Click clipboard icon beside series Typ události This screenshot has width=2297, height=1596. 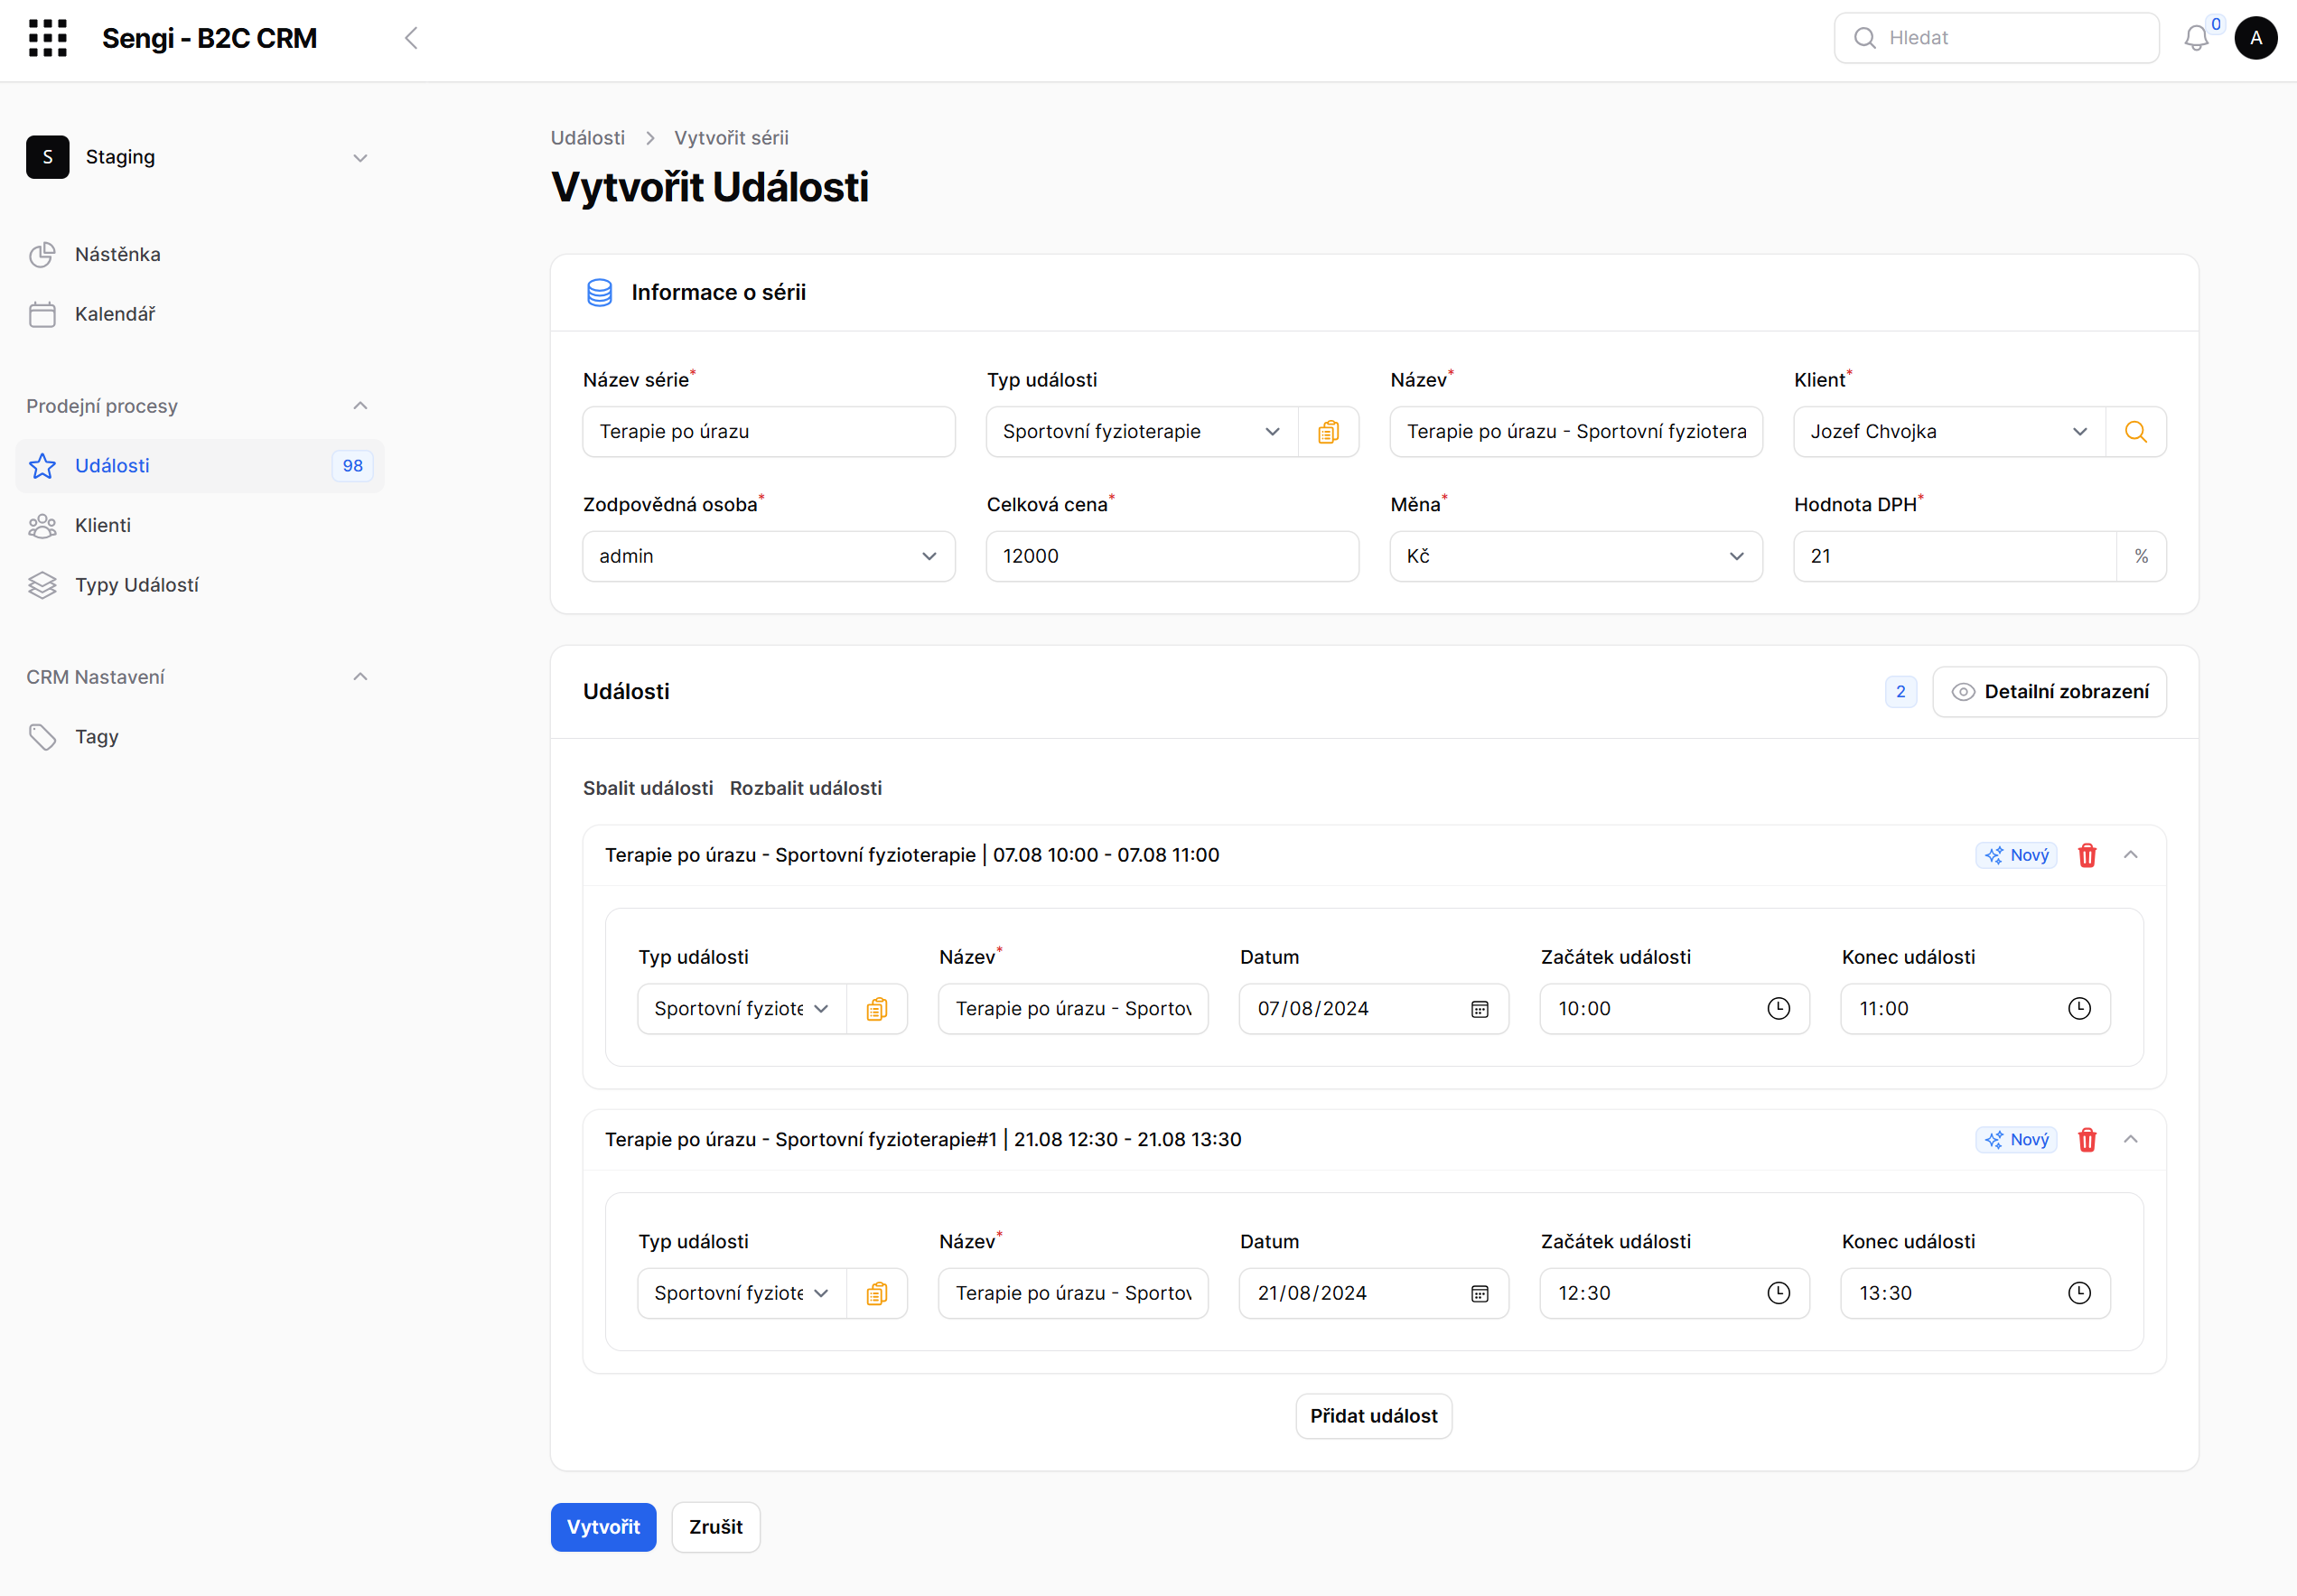[x=1328, y=432]
